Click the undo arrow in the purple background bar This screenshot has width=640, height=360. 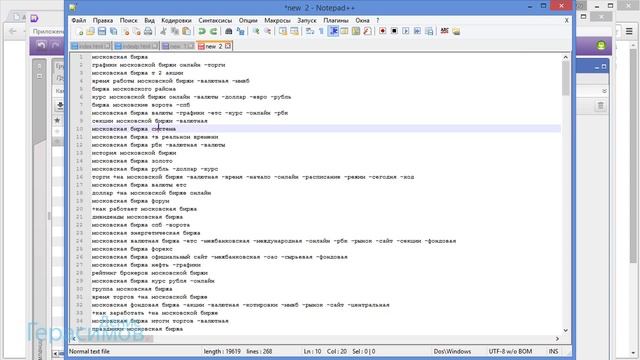coord(41,45)
